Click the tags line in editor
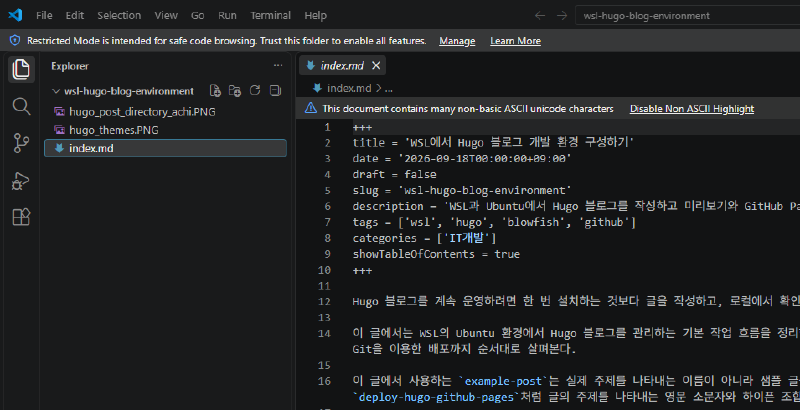The width and height of the screenshot is (800, 410). coord(494,222)
